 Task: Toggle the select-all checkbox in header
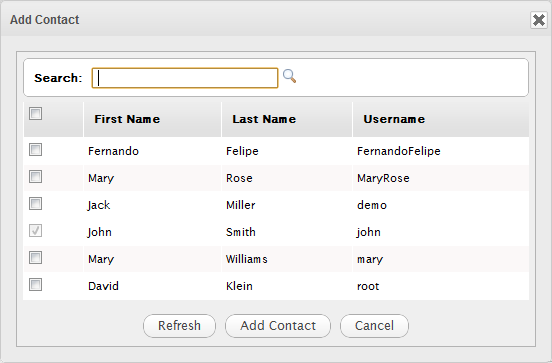pyautogui.click(x=36, y=114)
